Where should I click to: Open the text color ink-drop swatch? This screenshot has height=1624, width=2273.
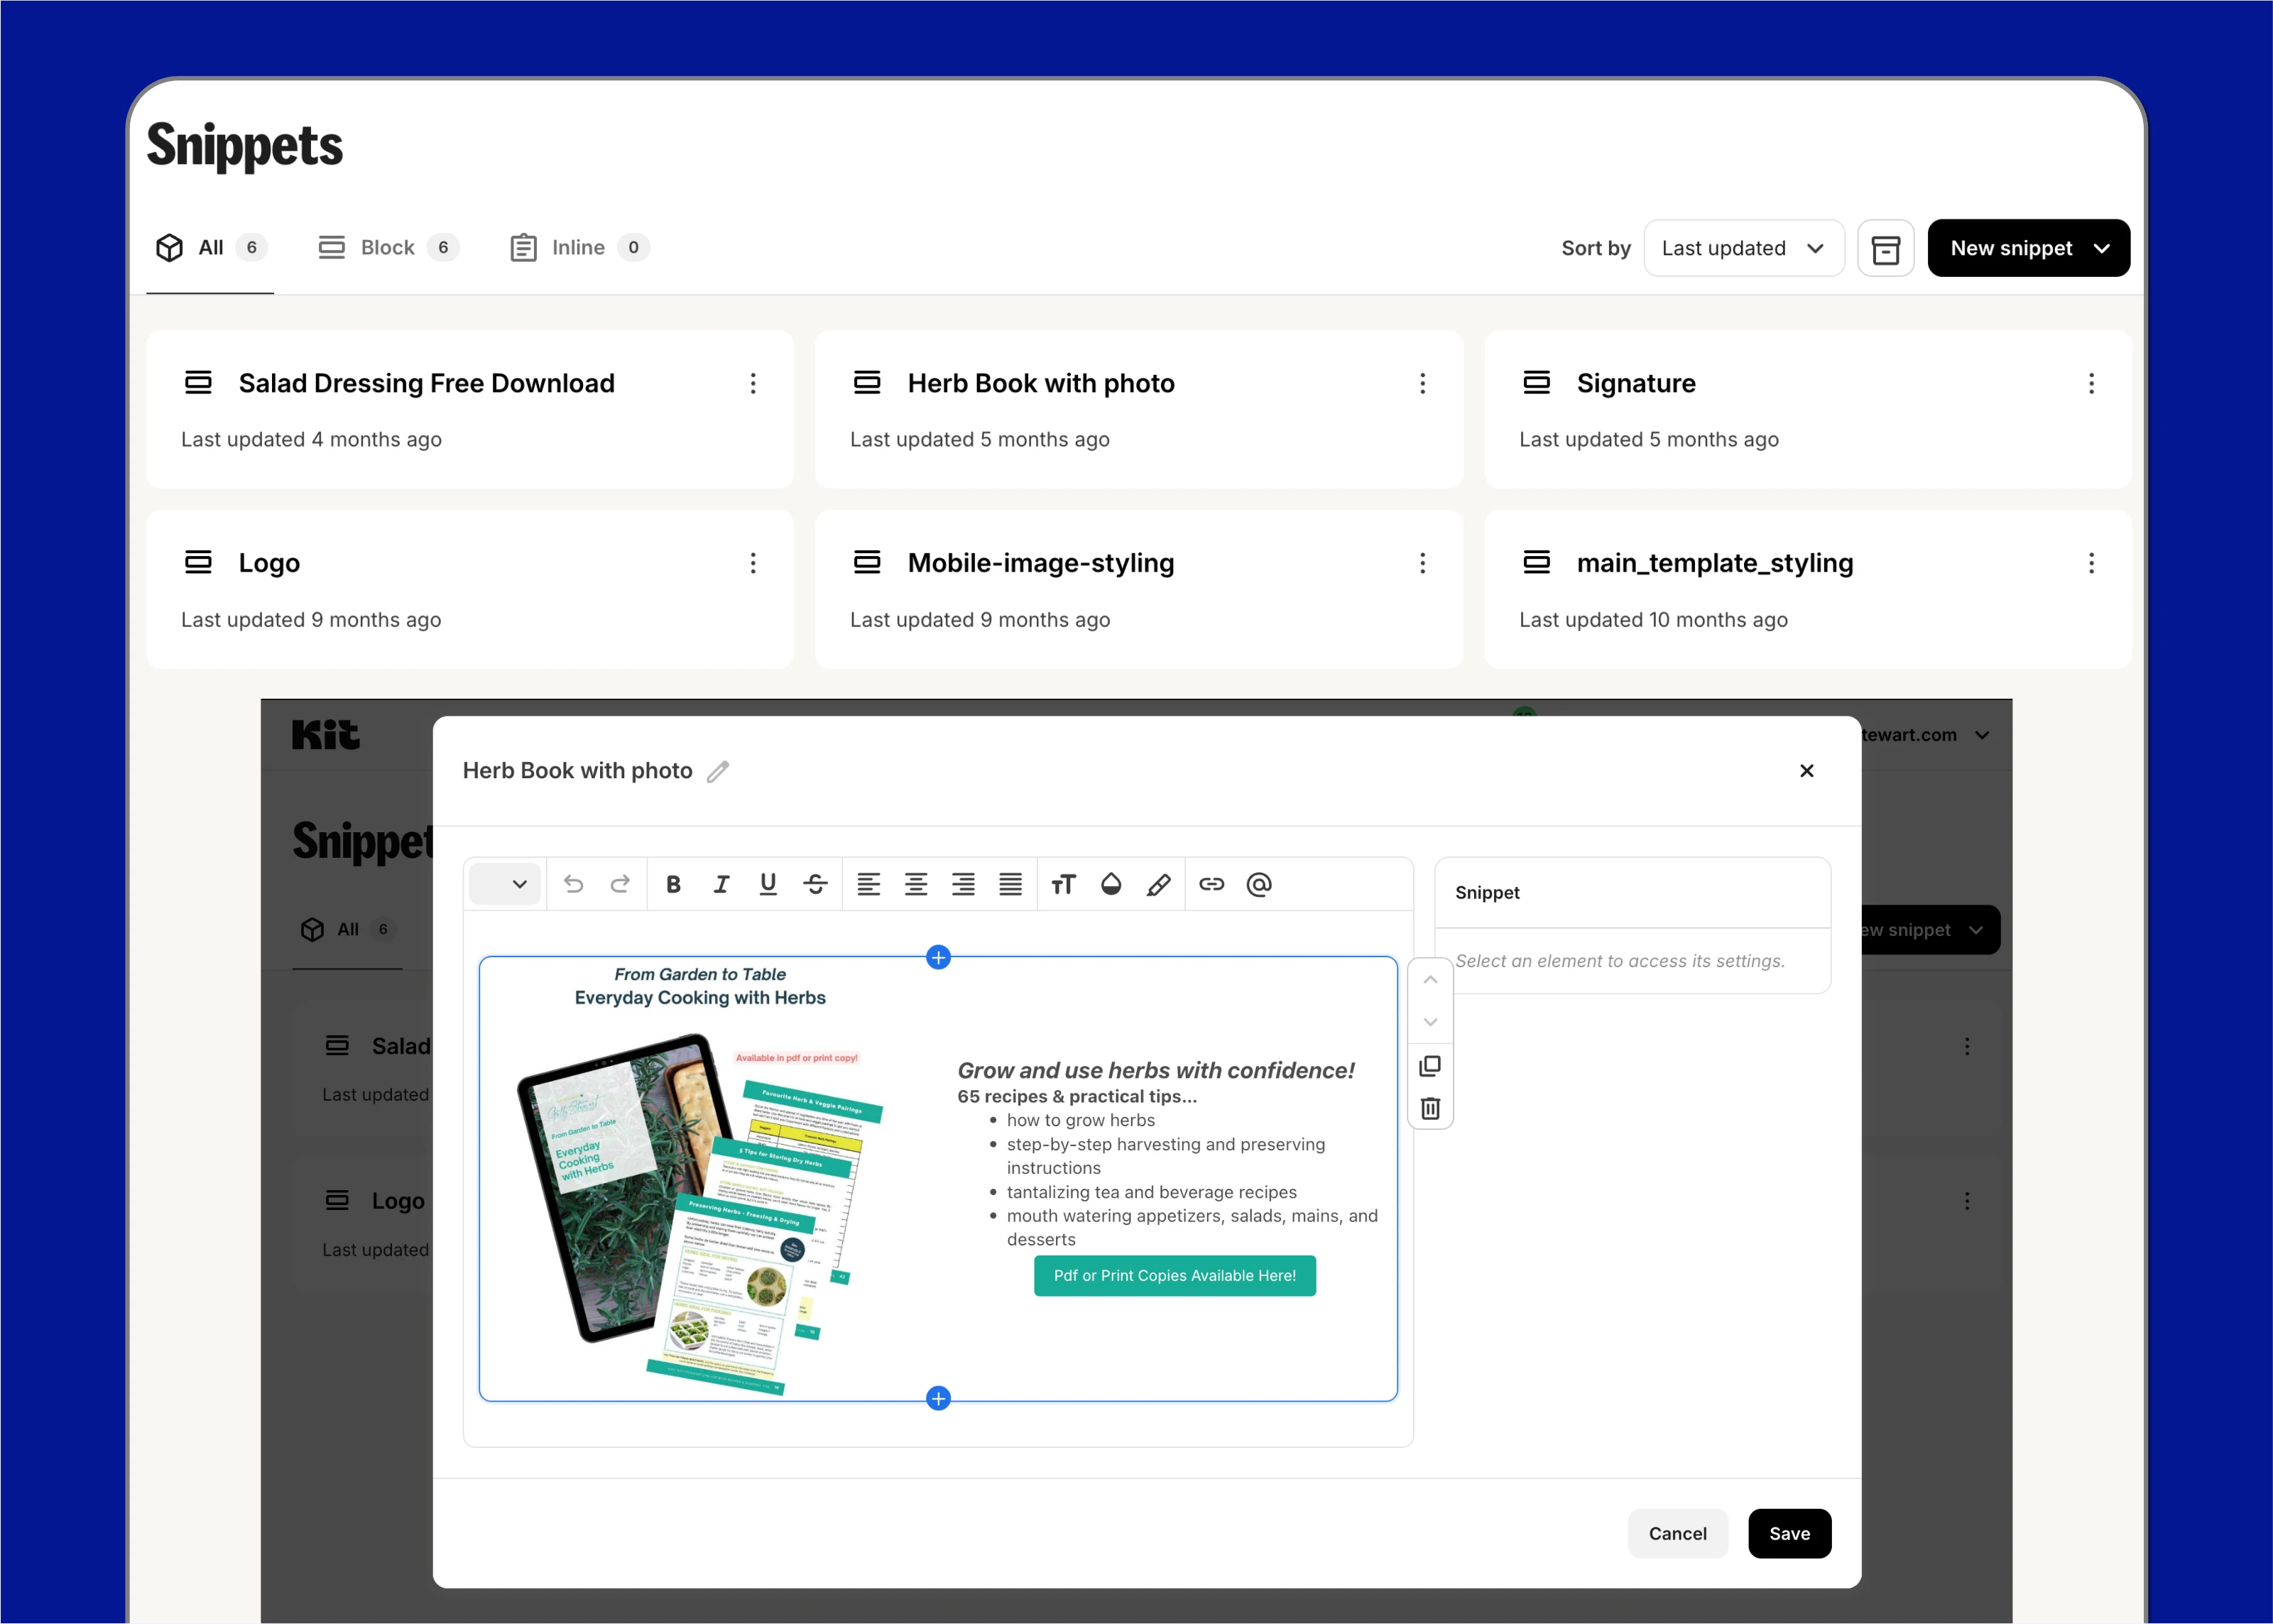coord(1110,884)
